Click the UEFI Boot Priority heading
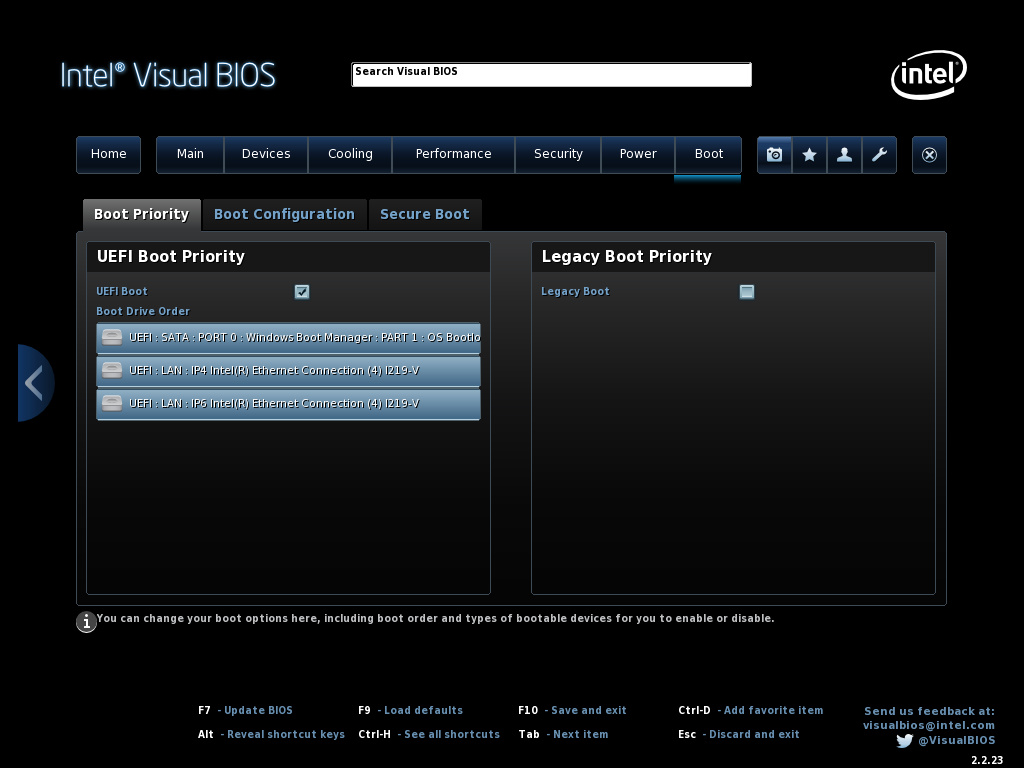Viewport: 1024px width, 768px height. pos(170,256)
